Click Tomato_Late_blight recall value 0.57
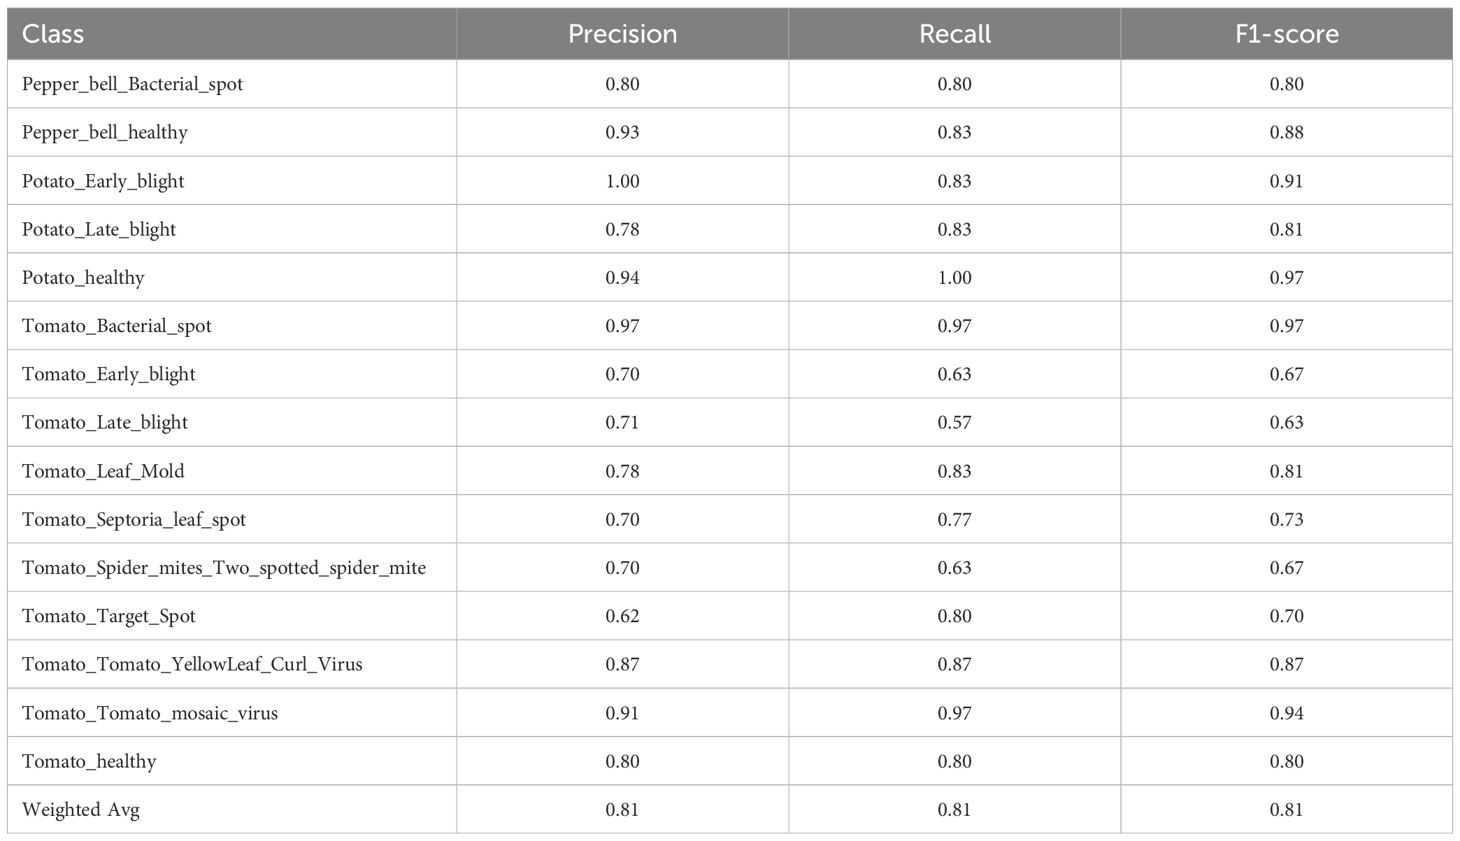This screenshot has height=841, width=1460. point(954,422)
